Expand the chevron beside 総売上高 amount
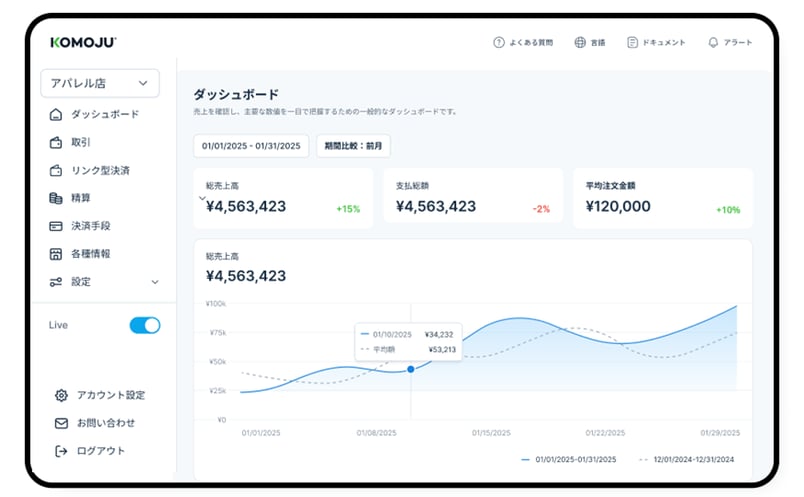This screenshot has height=497, width=804. 202,198
